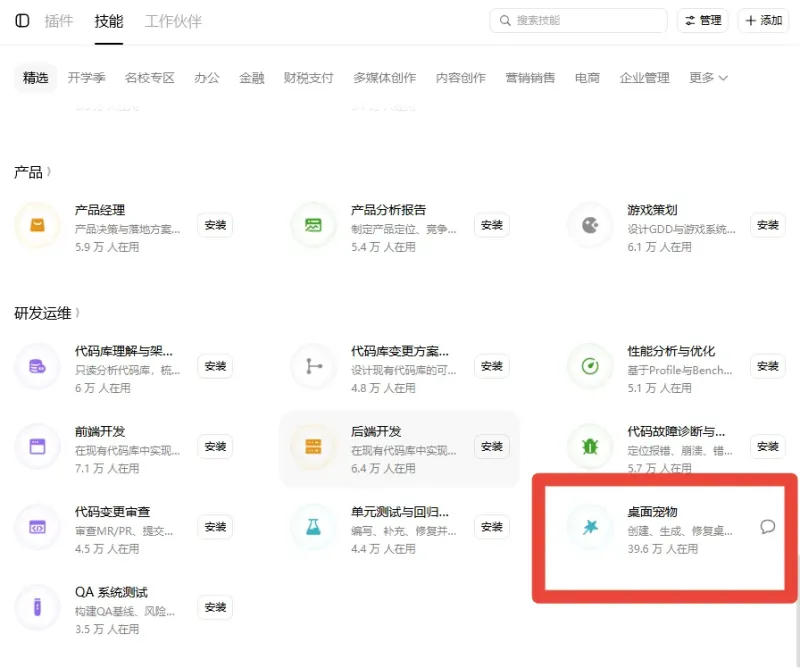Switch to the 技能 tab
Viewport: 800px width, 668px height.
[109, 21]
